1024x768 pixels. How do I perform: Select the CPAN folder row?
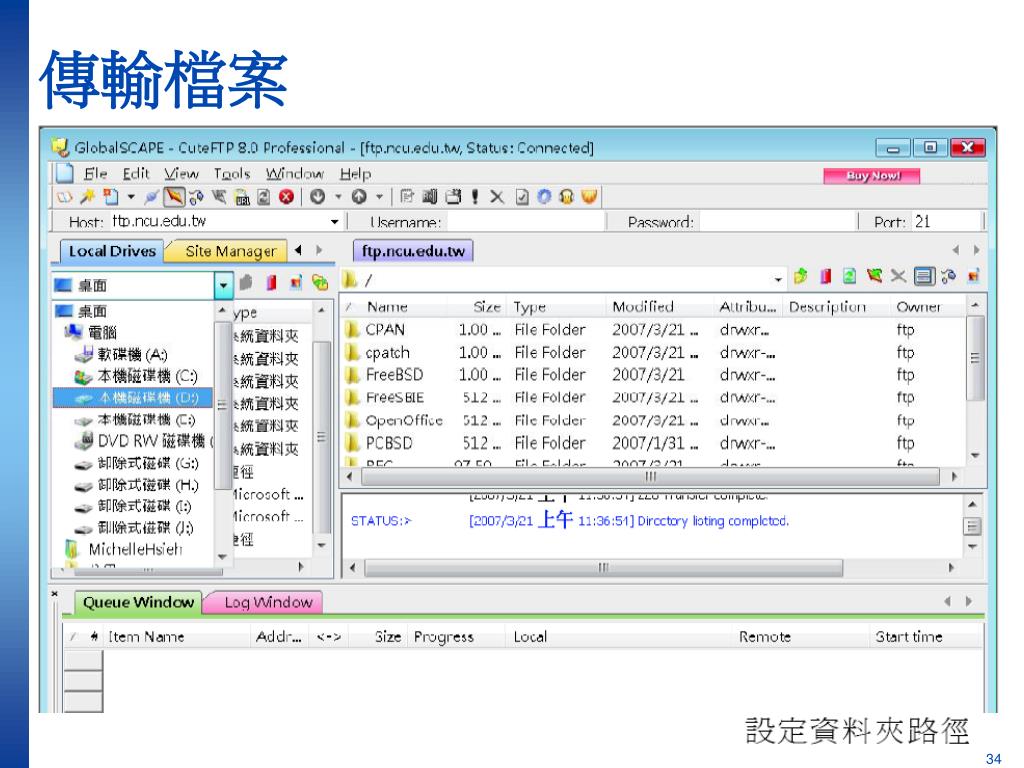[653, 330]
